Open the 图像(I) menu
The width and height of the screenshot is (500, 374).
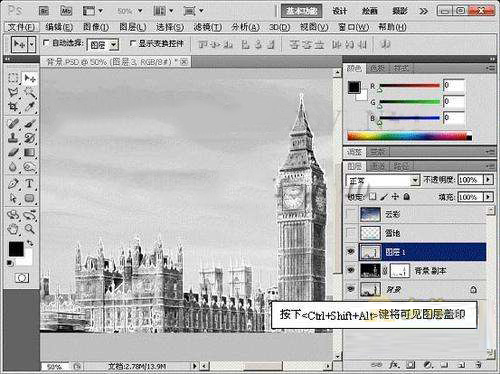tap(96, 27)
